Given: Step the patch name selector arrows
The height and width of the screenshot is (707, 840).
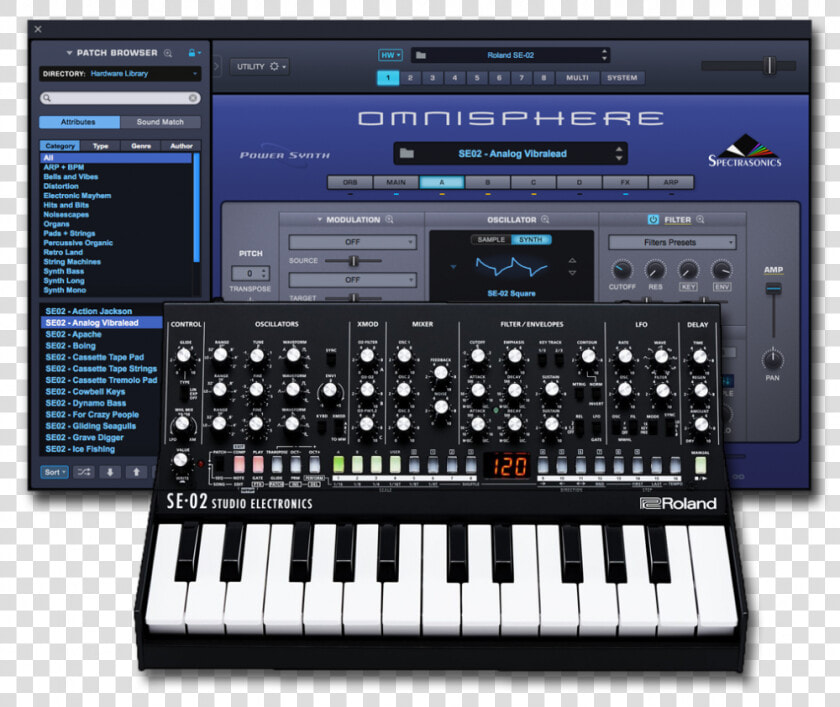Looking at the screenshot, I should coord(619,154).
